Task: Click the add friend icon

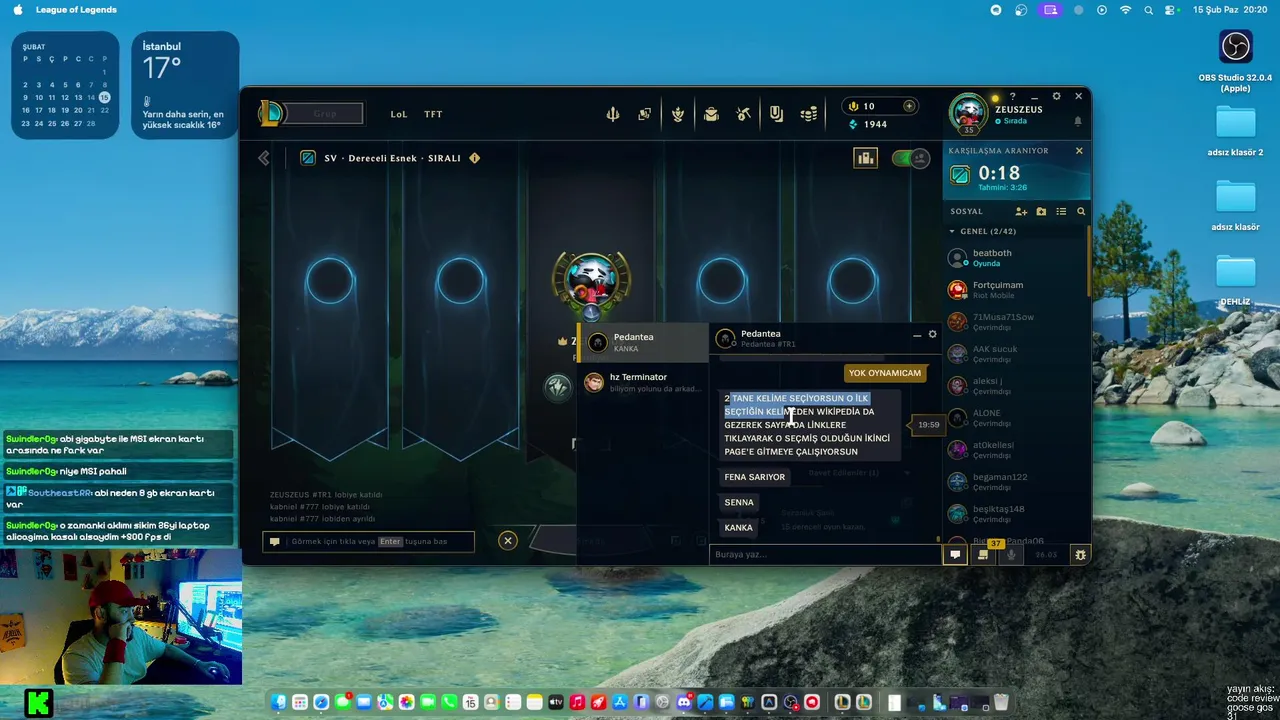Action: [1021, 212]
